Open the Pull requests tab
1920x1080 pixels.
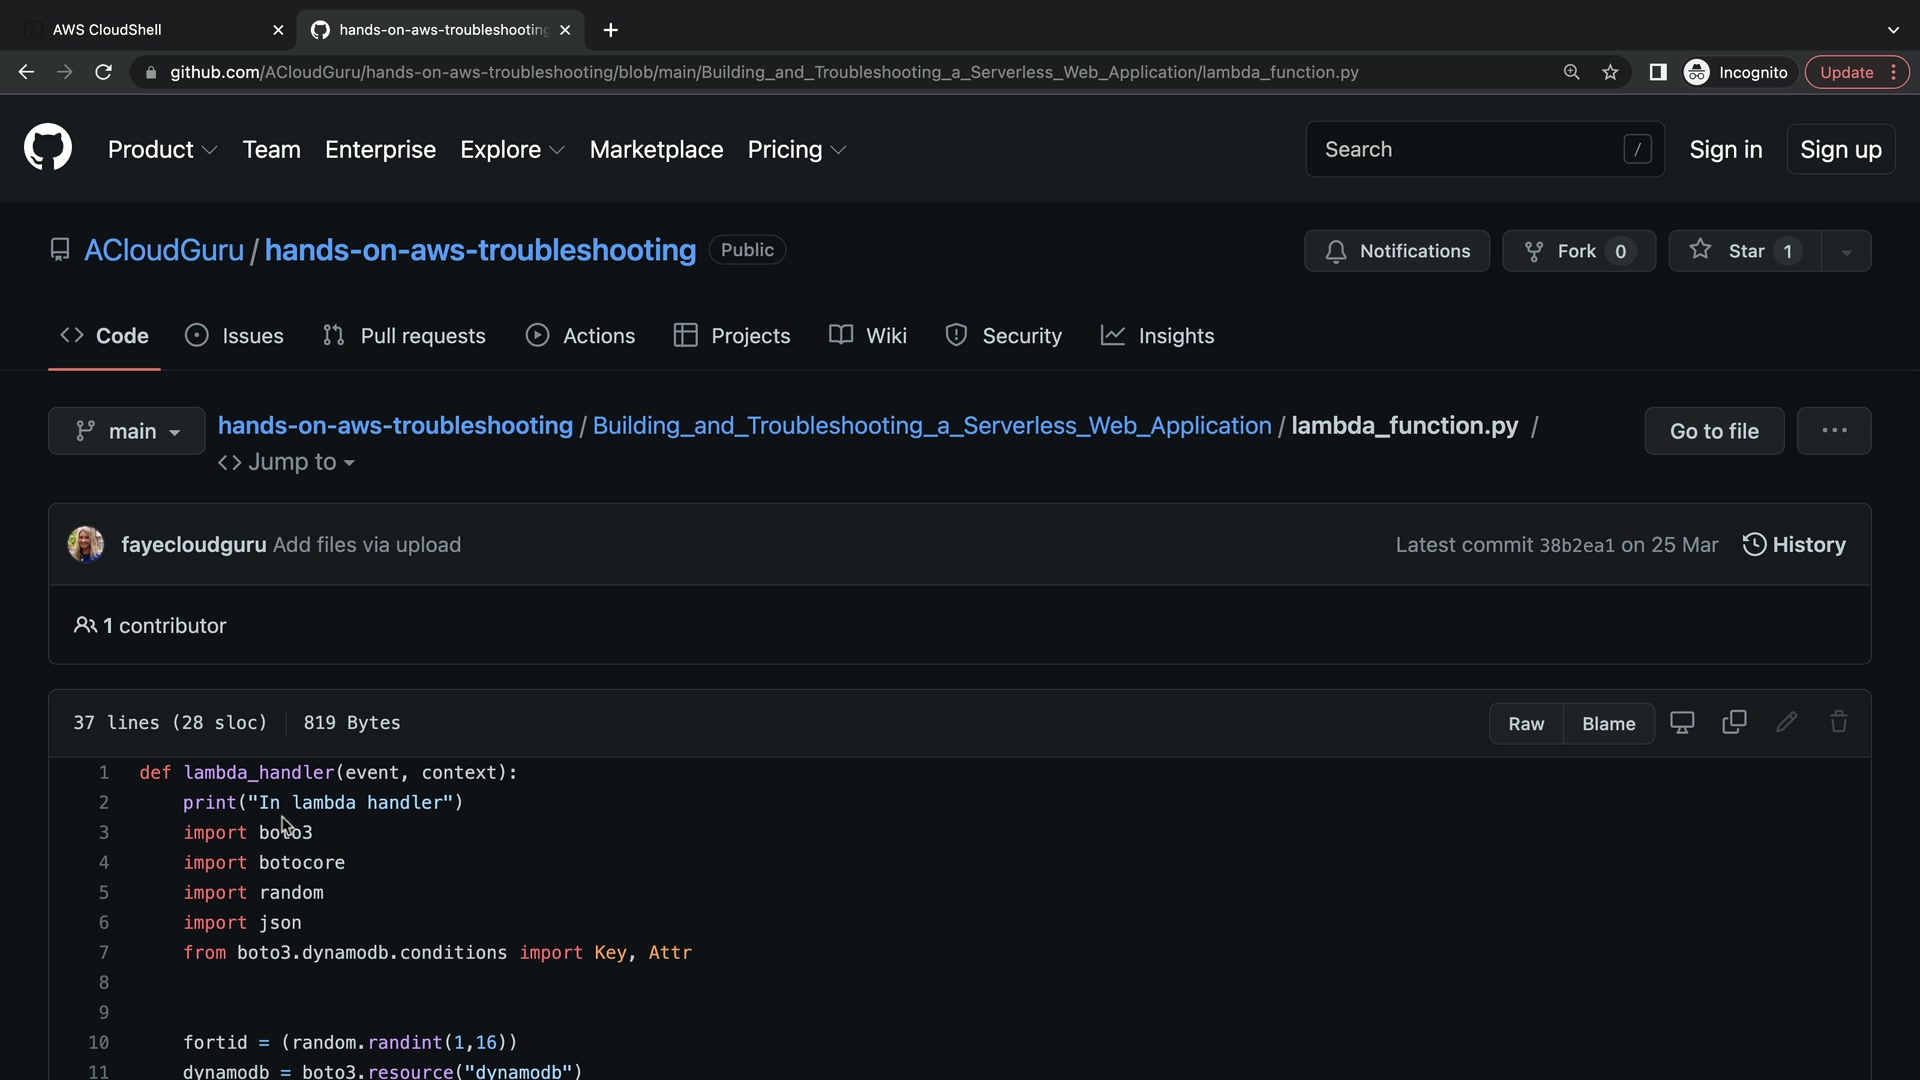404,336
